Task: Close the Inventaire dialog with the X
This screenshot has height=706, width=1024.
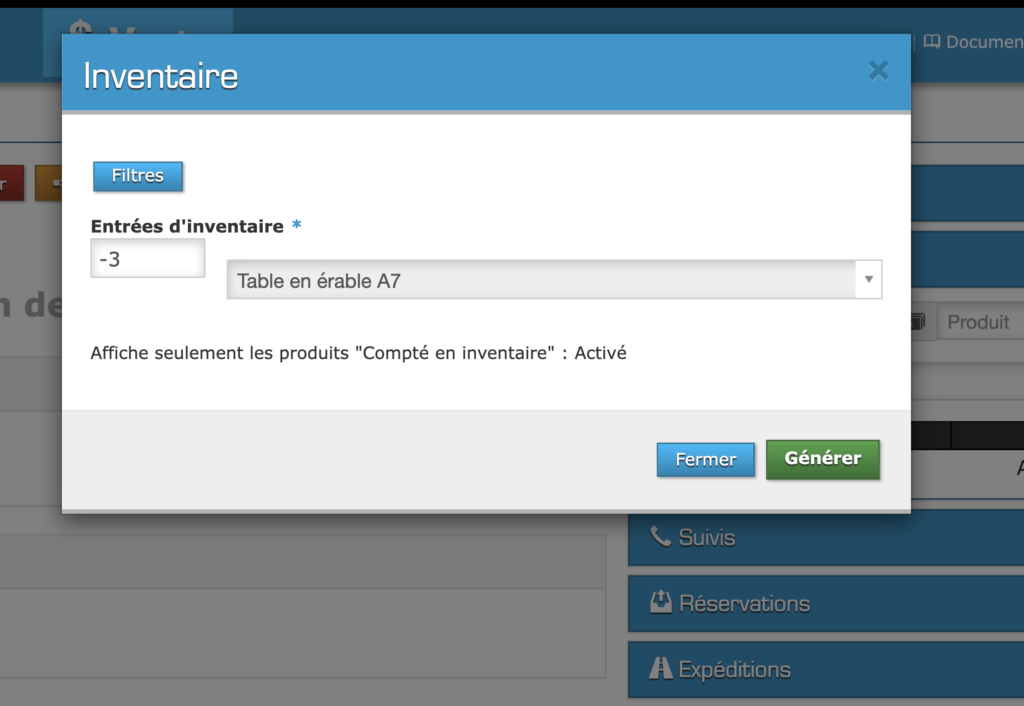Action: click(x=878, y=70)
